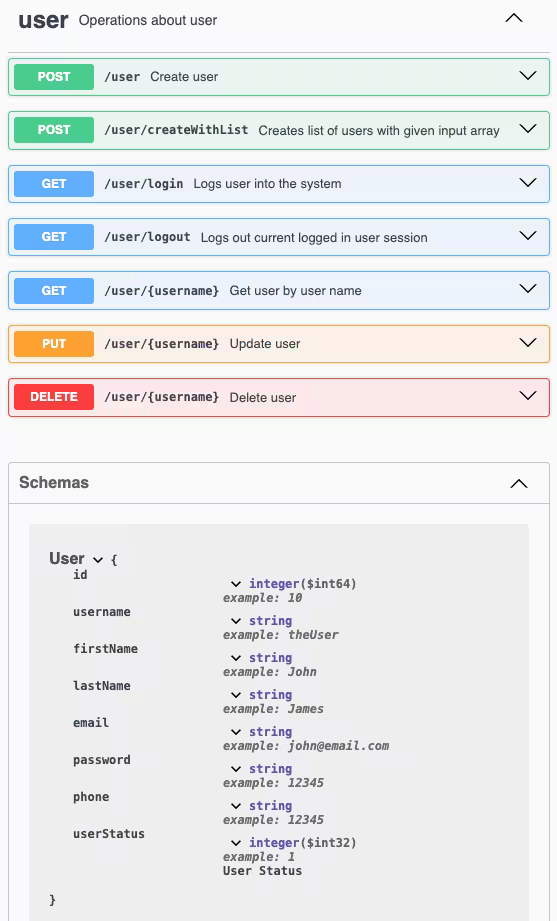This screenshot has height=921, width=557.
Task: Click the 'integer($int32)' type label
Action: coord(303,843)
